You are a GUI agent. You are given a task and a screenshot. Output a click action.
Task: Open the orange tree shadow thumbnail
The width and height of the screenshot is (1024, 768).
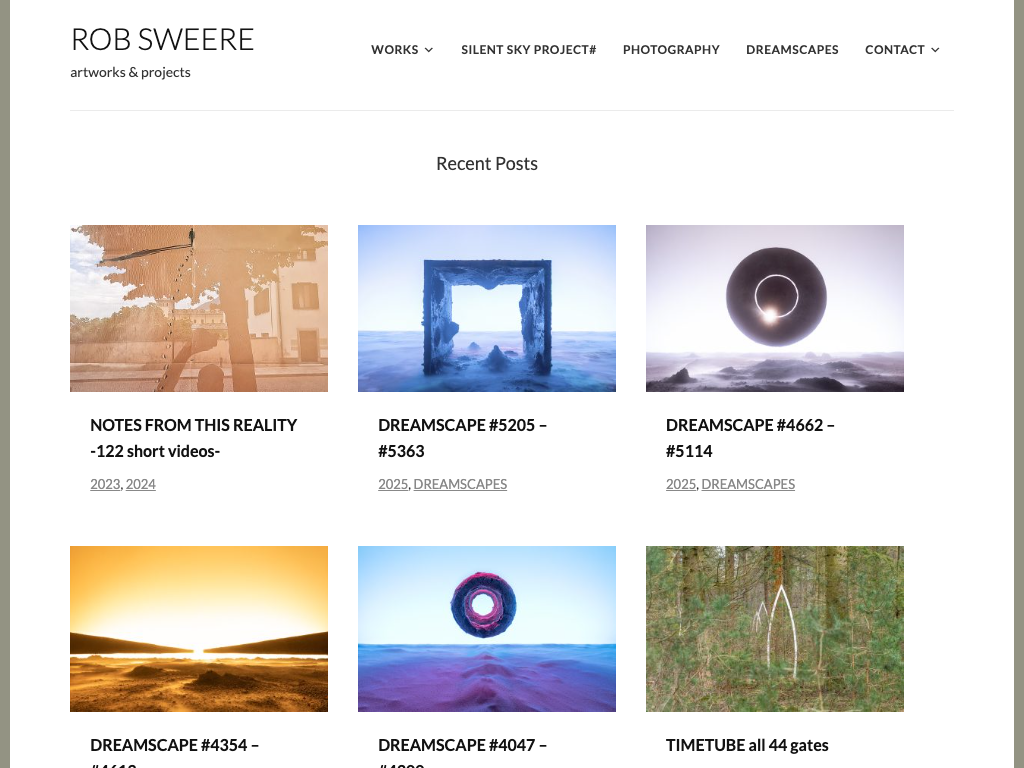tap(199, 308)
